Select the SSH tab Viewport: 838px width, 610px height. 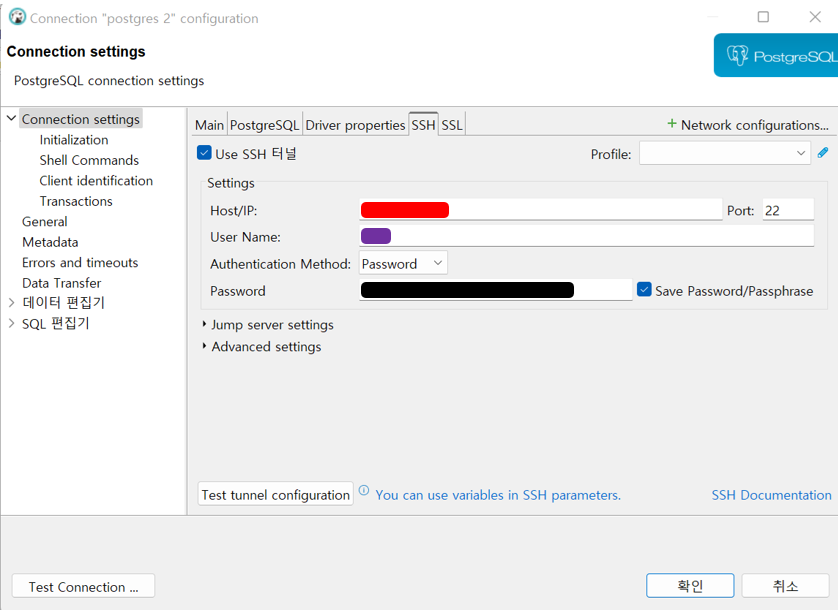423,125
